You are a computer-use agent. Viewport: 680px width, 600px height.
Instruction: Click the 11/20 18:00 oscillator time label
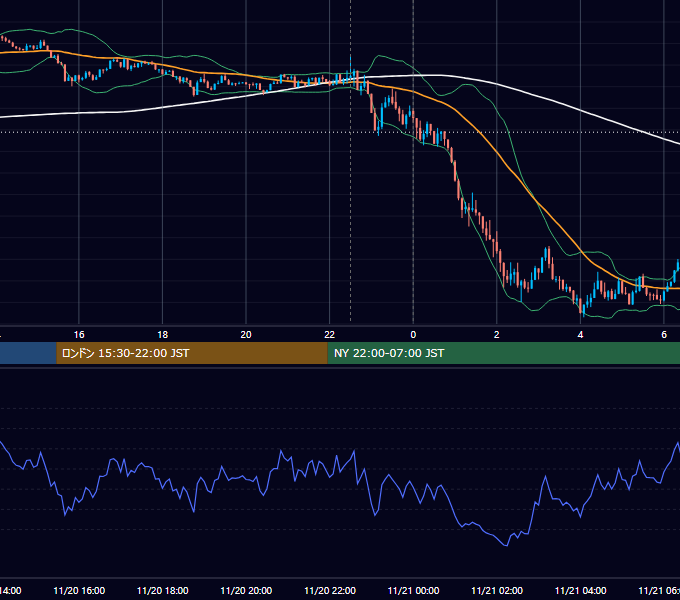point(163,590)
